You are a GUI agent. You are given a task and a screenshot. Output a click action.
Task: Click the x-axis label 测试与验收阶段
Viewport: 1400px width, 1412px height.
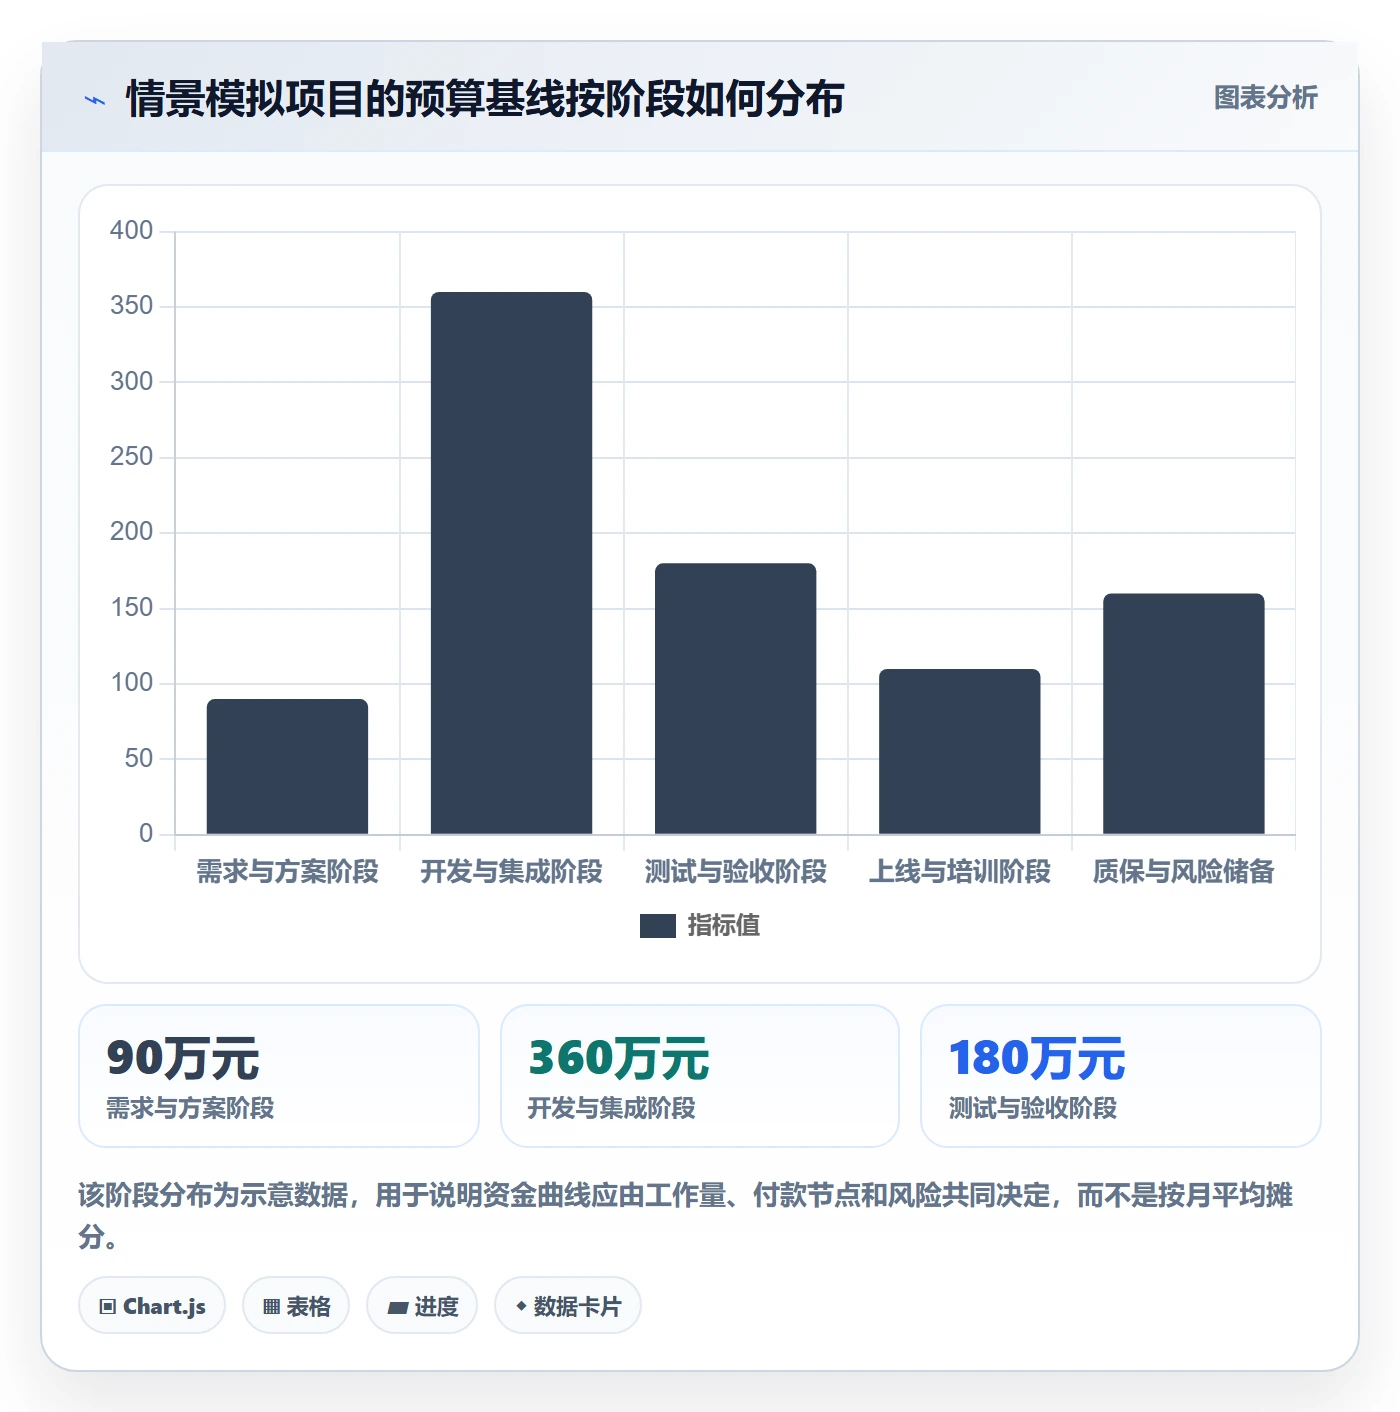pyautogui.click(x=736, y=872)
